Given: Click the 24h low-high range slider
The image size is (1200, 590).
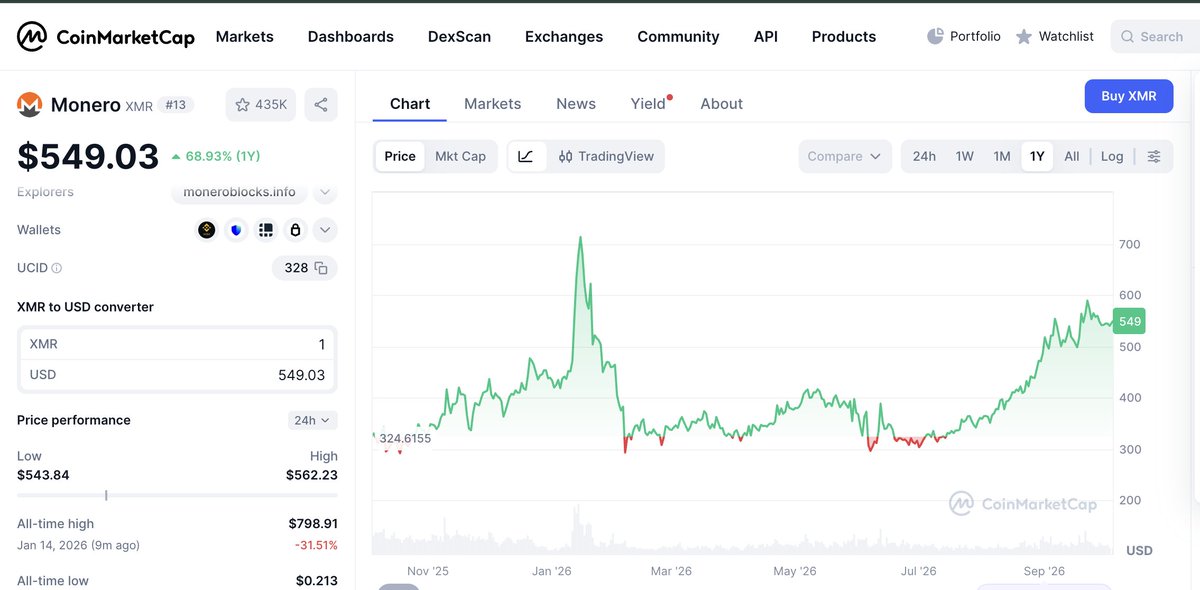Looking at the screenshot, I should tap(177, 495).
